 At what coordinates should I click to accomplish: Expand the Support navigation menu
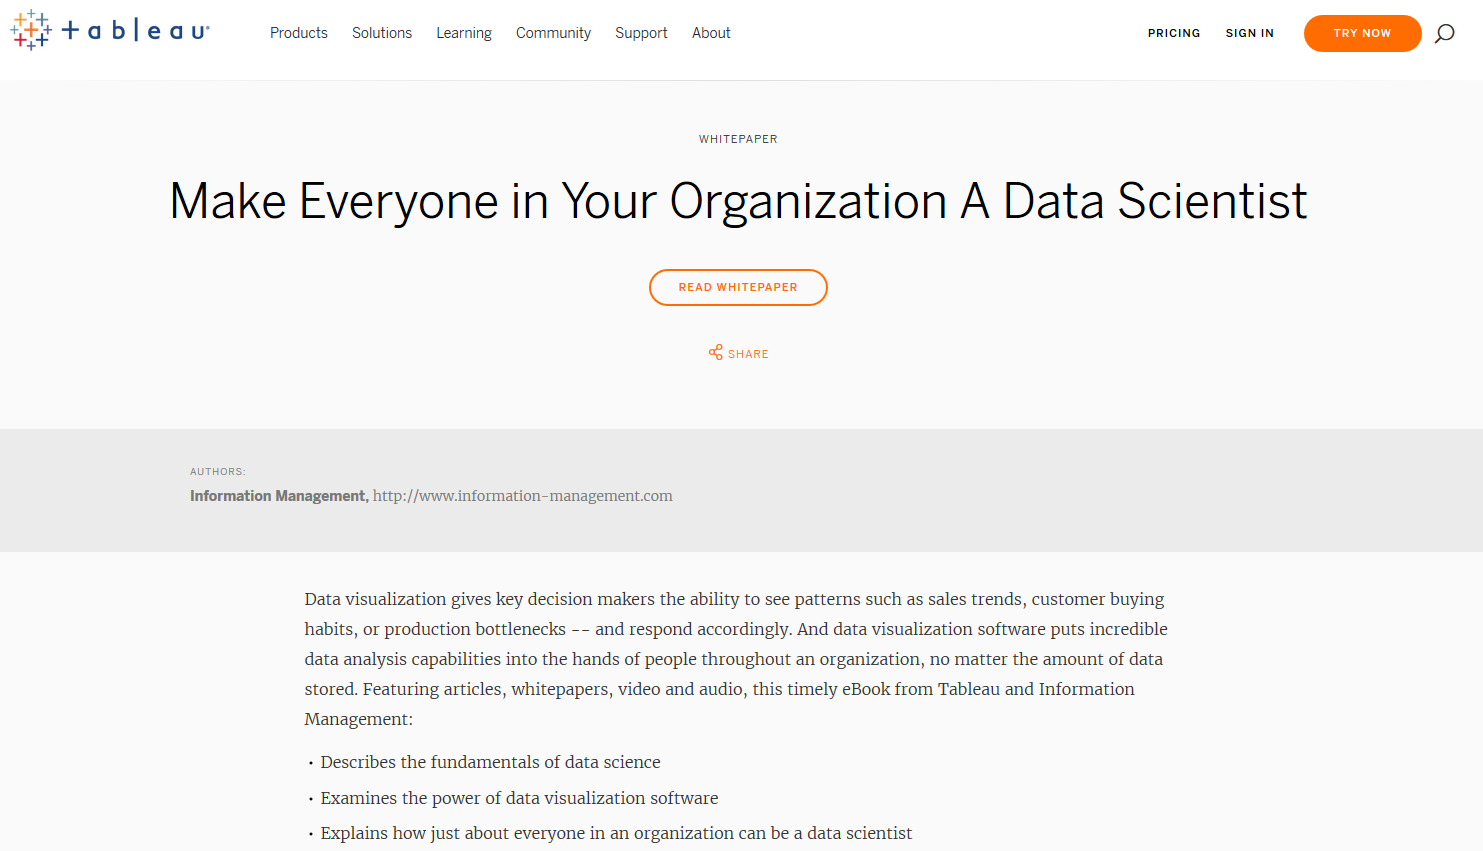641,33
